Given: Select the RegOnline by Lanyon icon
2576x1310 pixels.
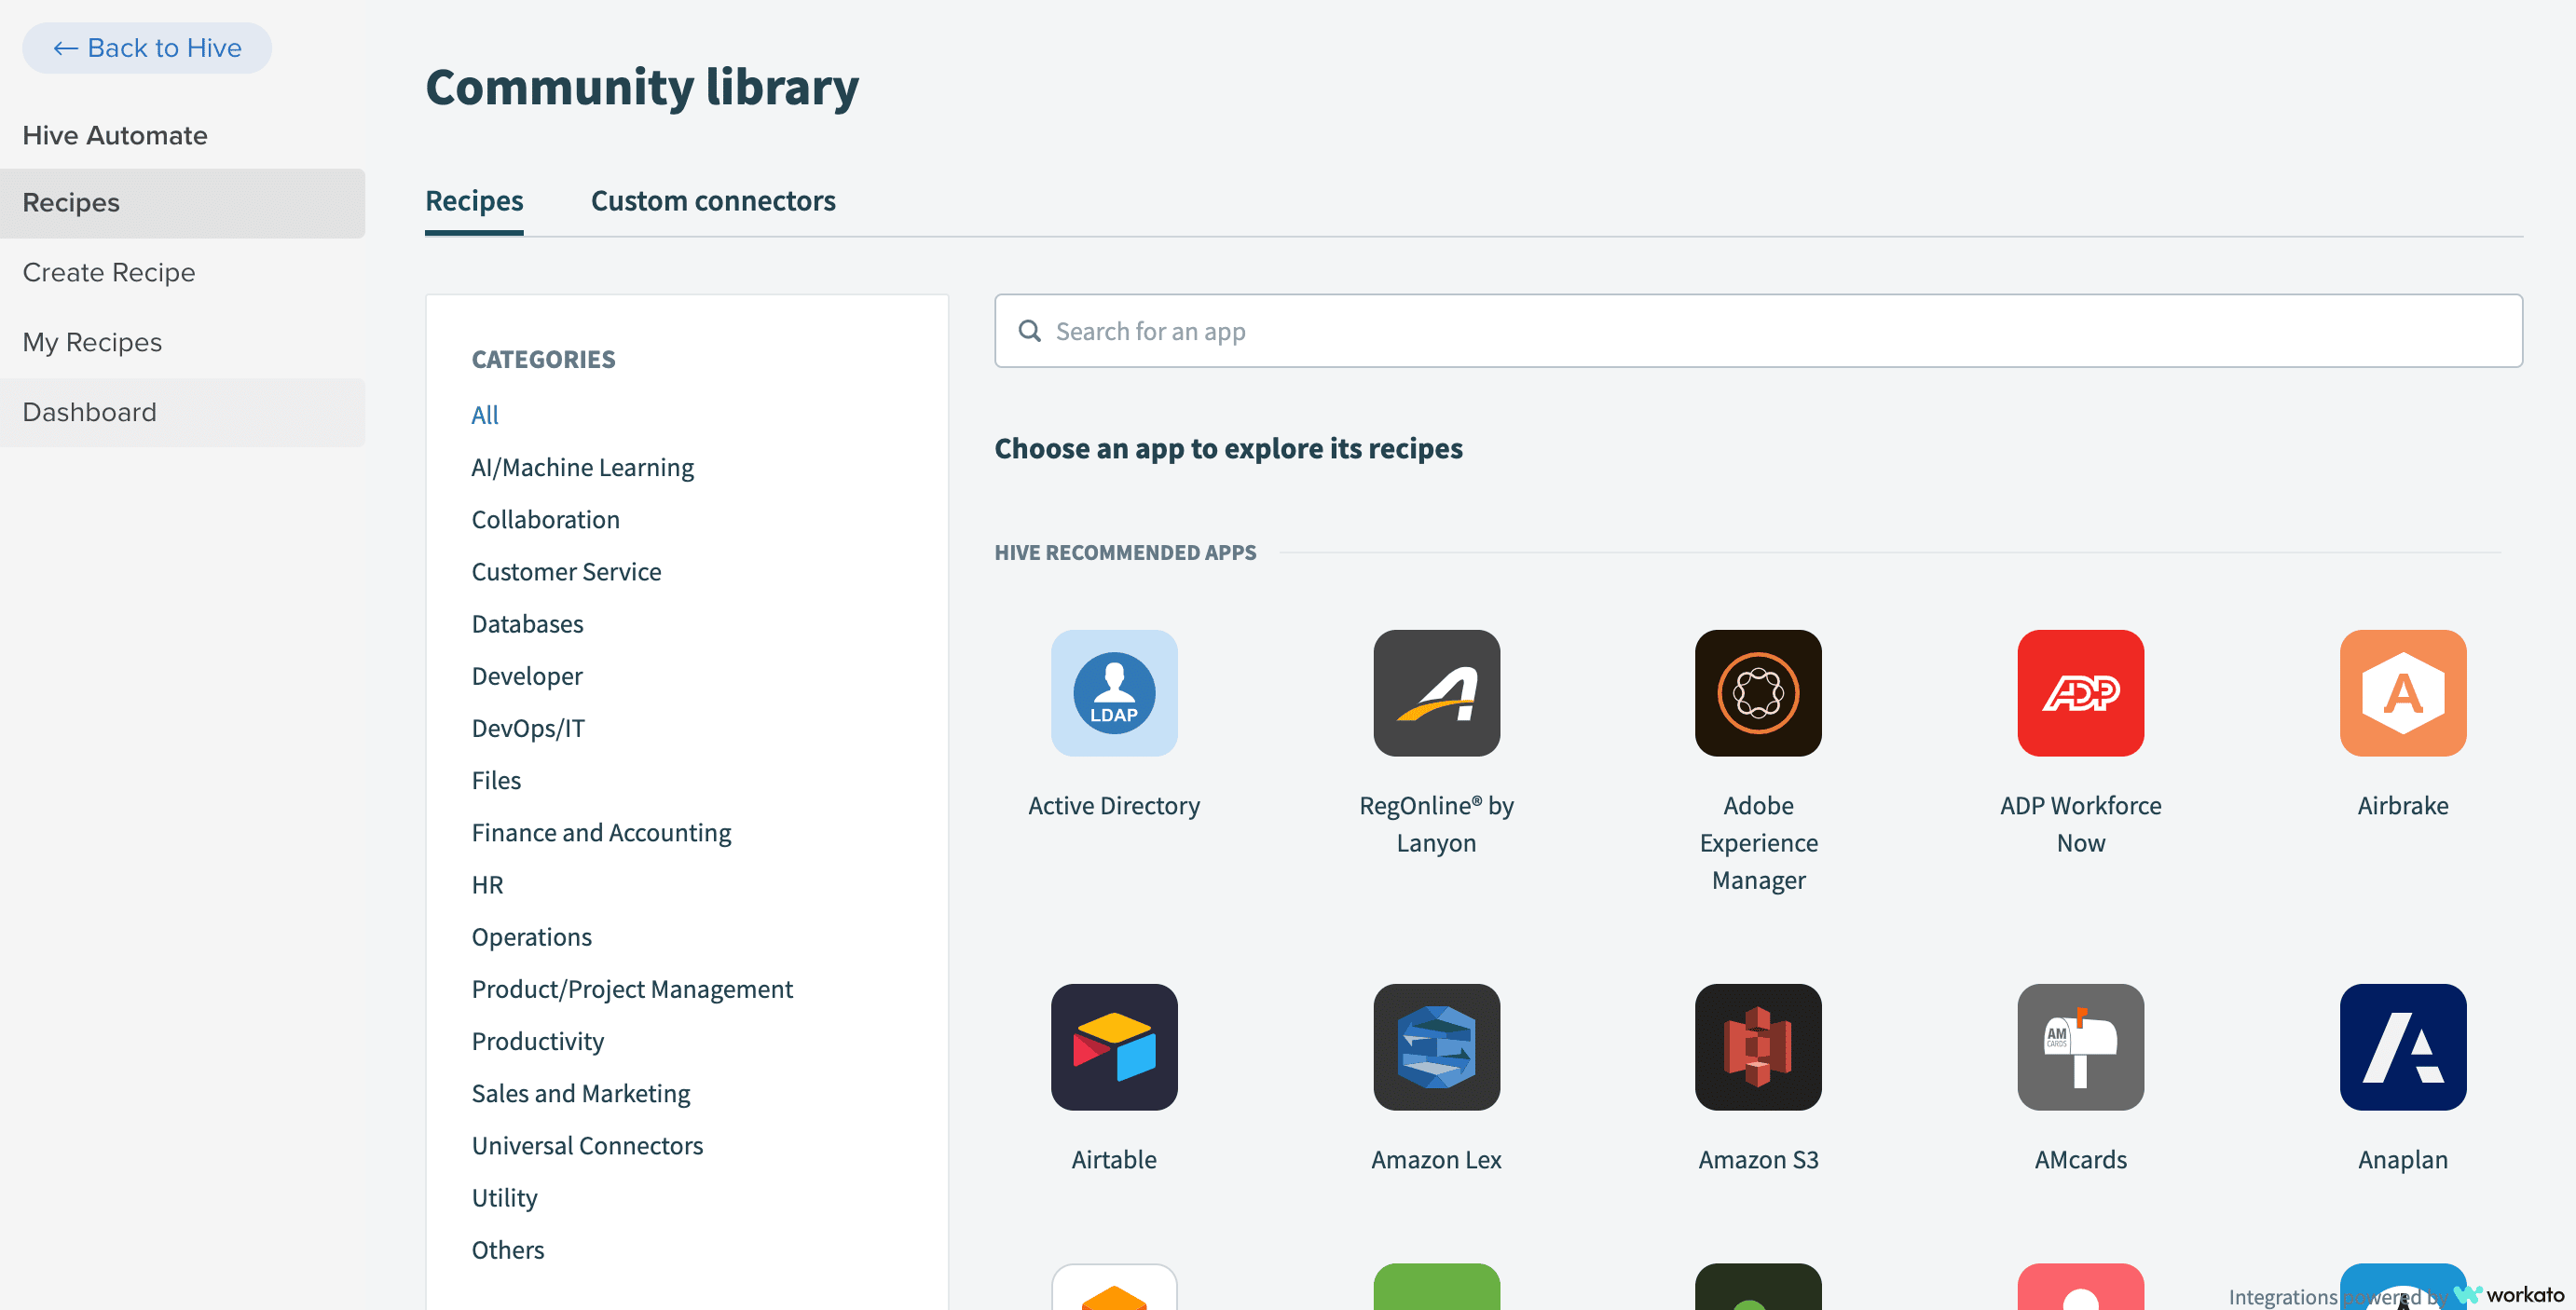Looking at the screenshot, I should coord(1436,692).
